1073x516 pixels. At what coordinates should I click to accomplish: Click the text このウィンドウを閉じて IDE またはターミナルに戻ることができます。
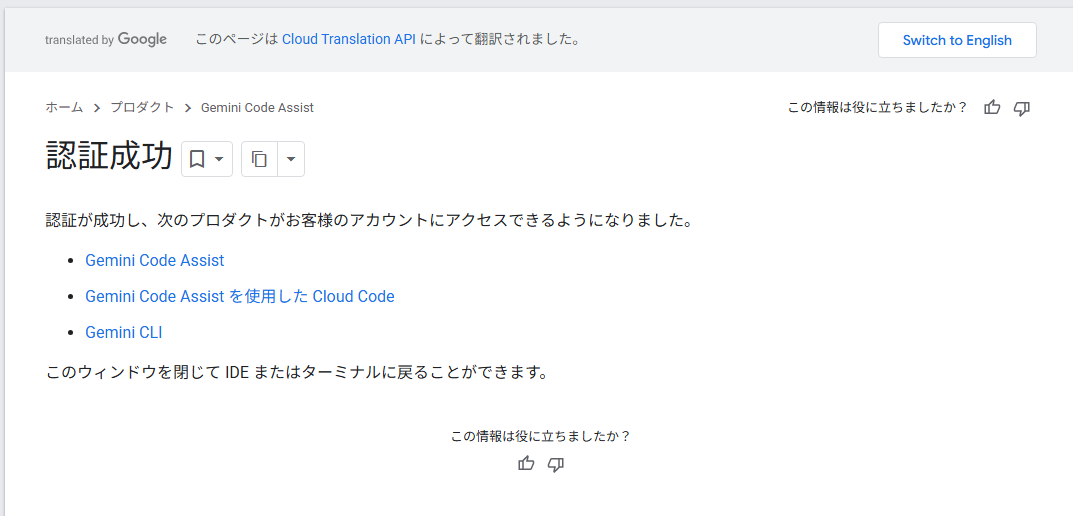point(298,373)
